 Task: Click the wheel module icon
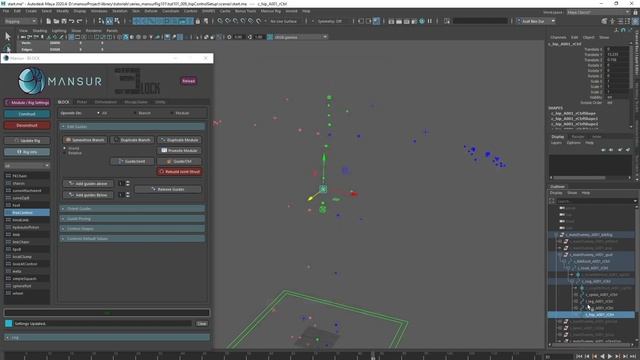point(8,293)
